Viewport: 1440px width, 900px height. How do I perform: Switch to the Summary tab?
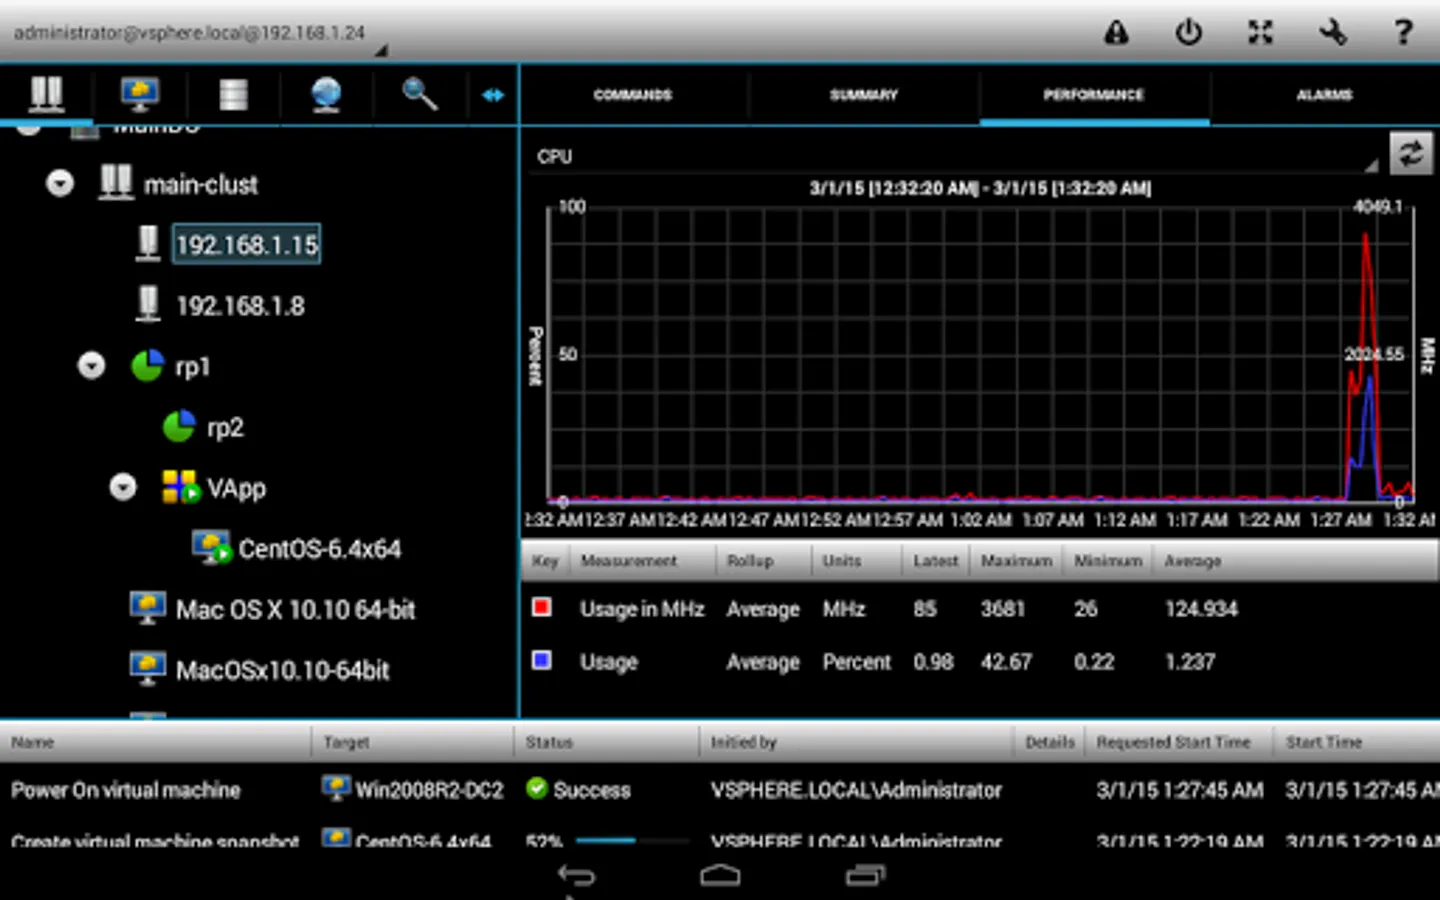[x=864, y=95]
